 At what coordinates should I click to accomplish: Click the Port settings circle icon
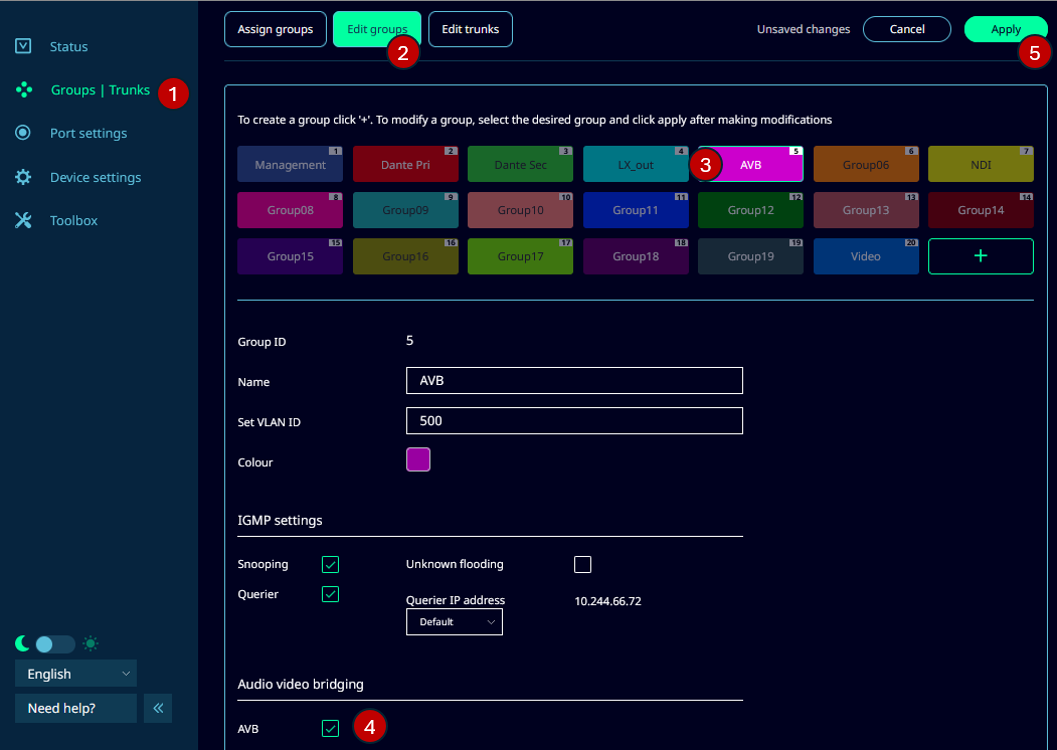point(24,133)
